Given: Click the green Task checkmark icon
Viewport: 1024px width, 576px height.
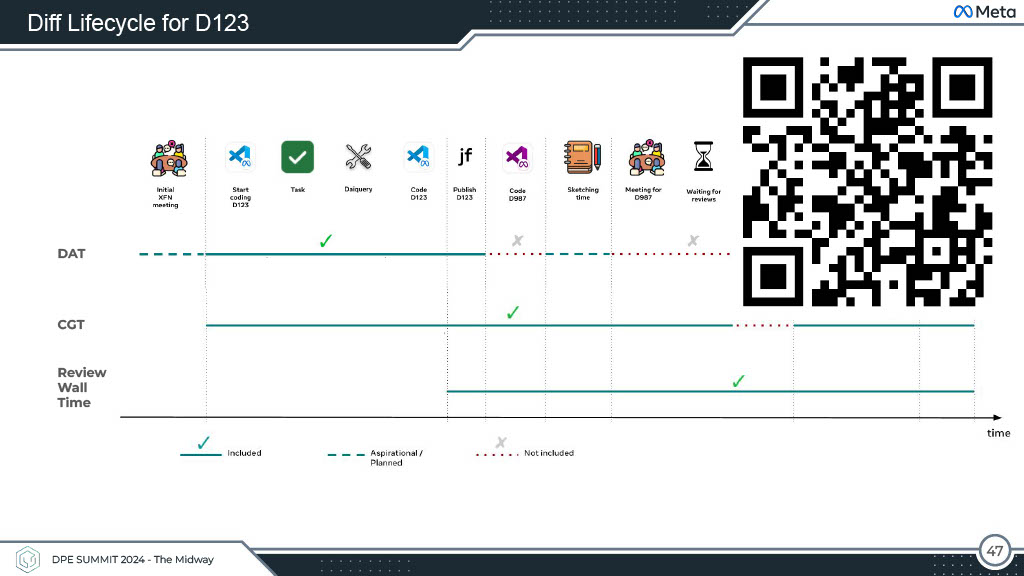Looking at the screenshot, I should 297,157.
